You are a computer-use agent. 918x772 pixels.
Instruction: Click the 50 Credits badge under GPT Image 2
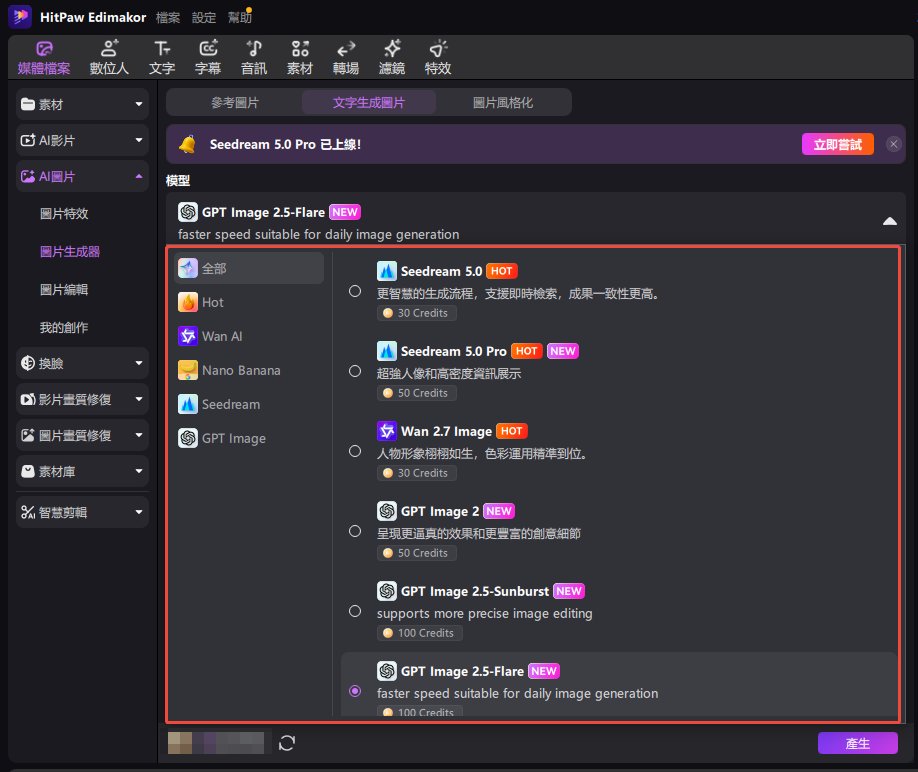point(416,553)
